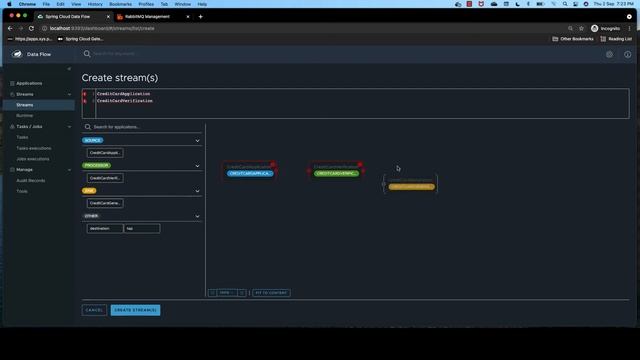This screenshot has height=360, width=640.
Task: Click the applications search magnifier icon
Action: 88,127
